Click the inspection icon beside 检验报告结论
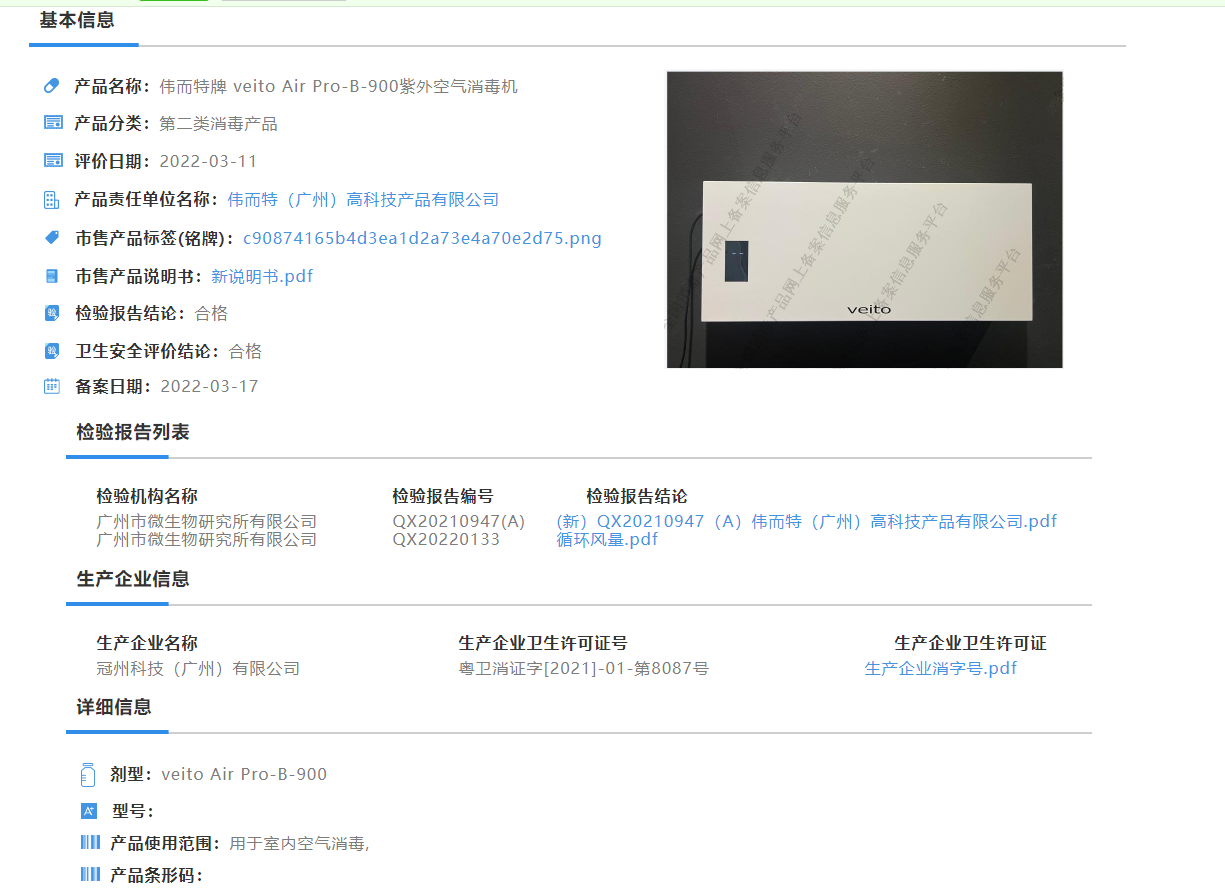The height and width of the screenshot is (889, 1225). (x=52, y=313)
